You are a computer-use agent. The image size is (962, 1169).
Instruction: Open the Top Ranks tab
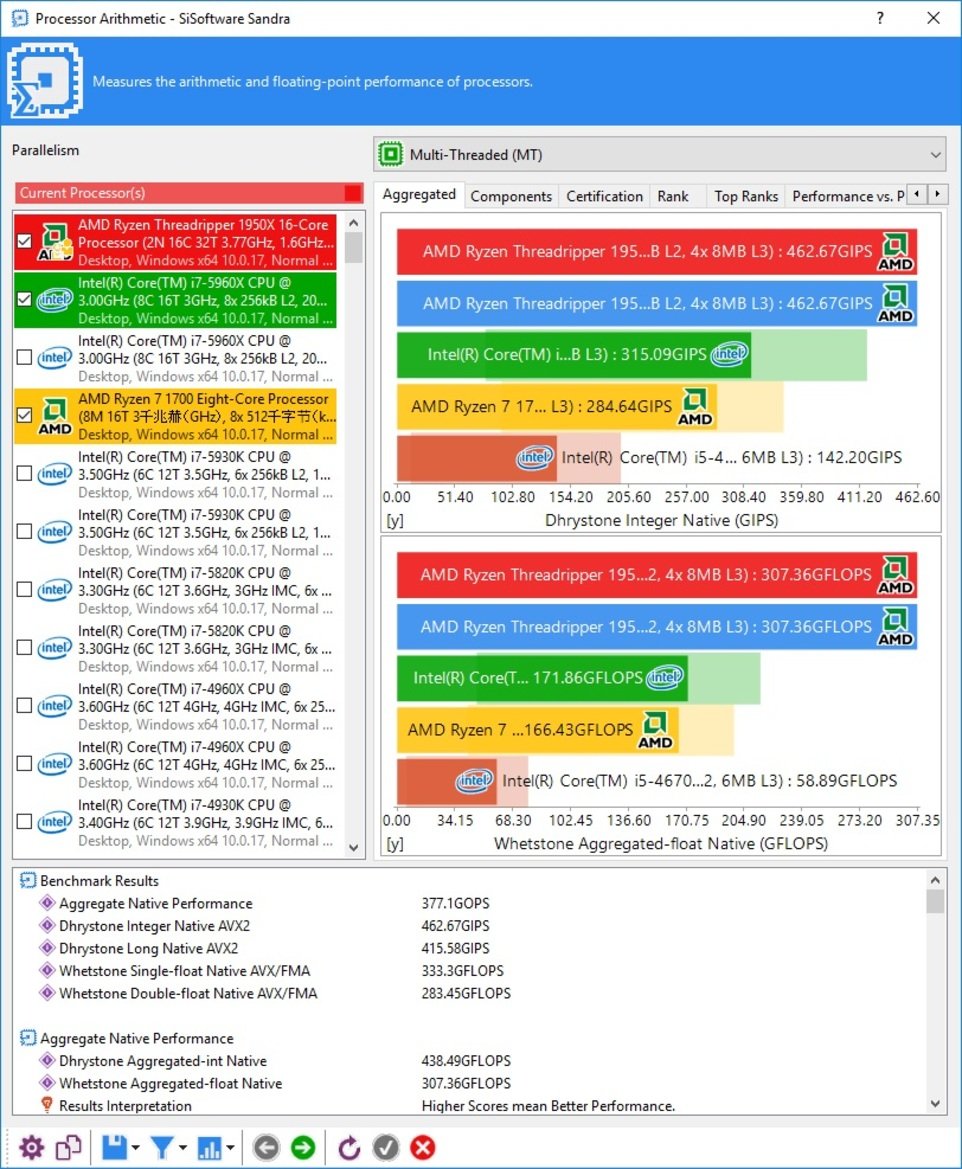pyautogui.click(x=746, y=196)
